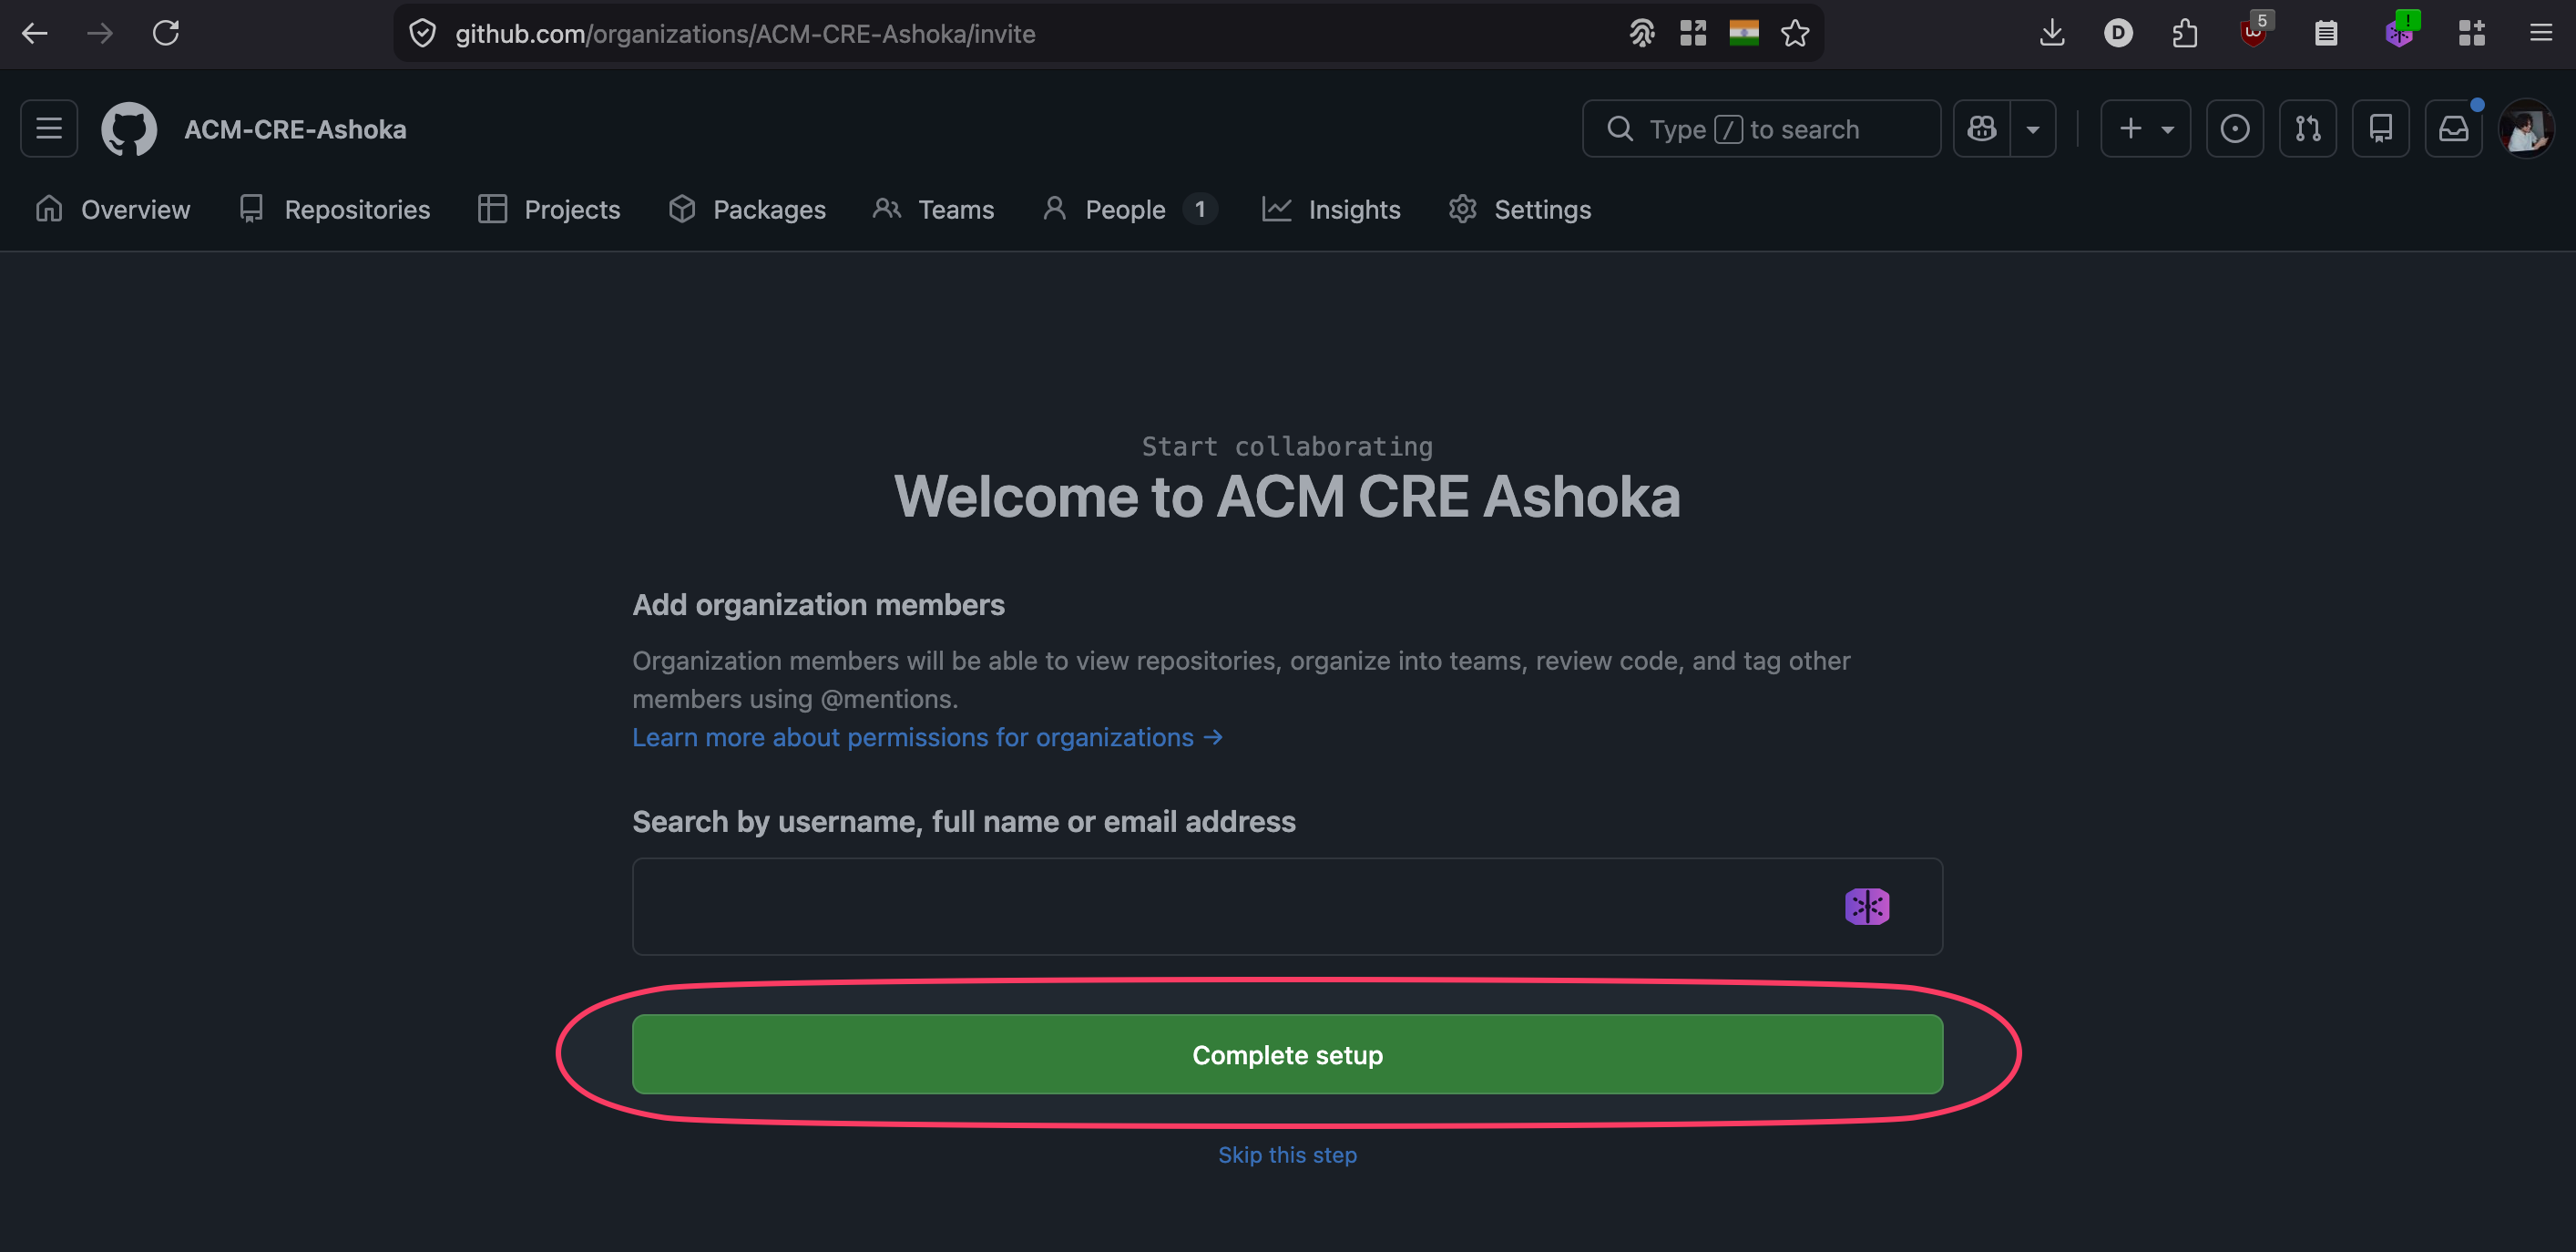Open browser extensions puzzle icon
Viewport: 2576px width, 1252px height.
pyautogui.click(x=2185, y=33)
